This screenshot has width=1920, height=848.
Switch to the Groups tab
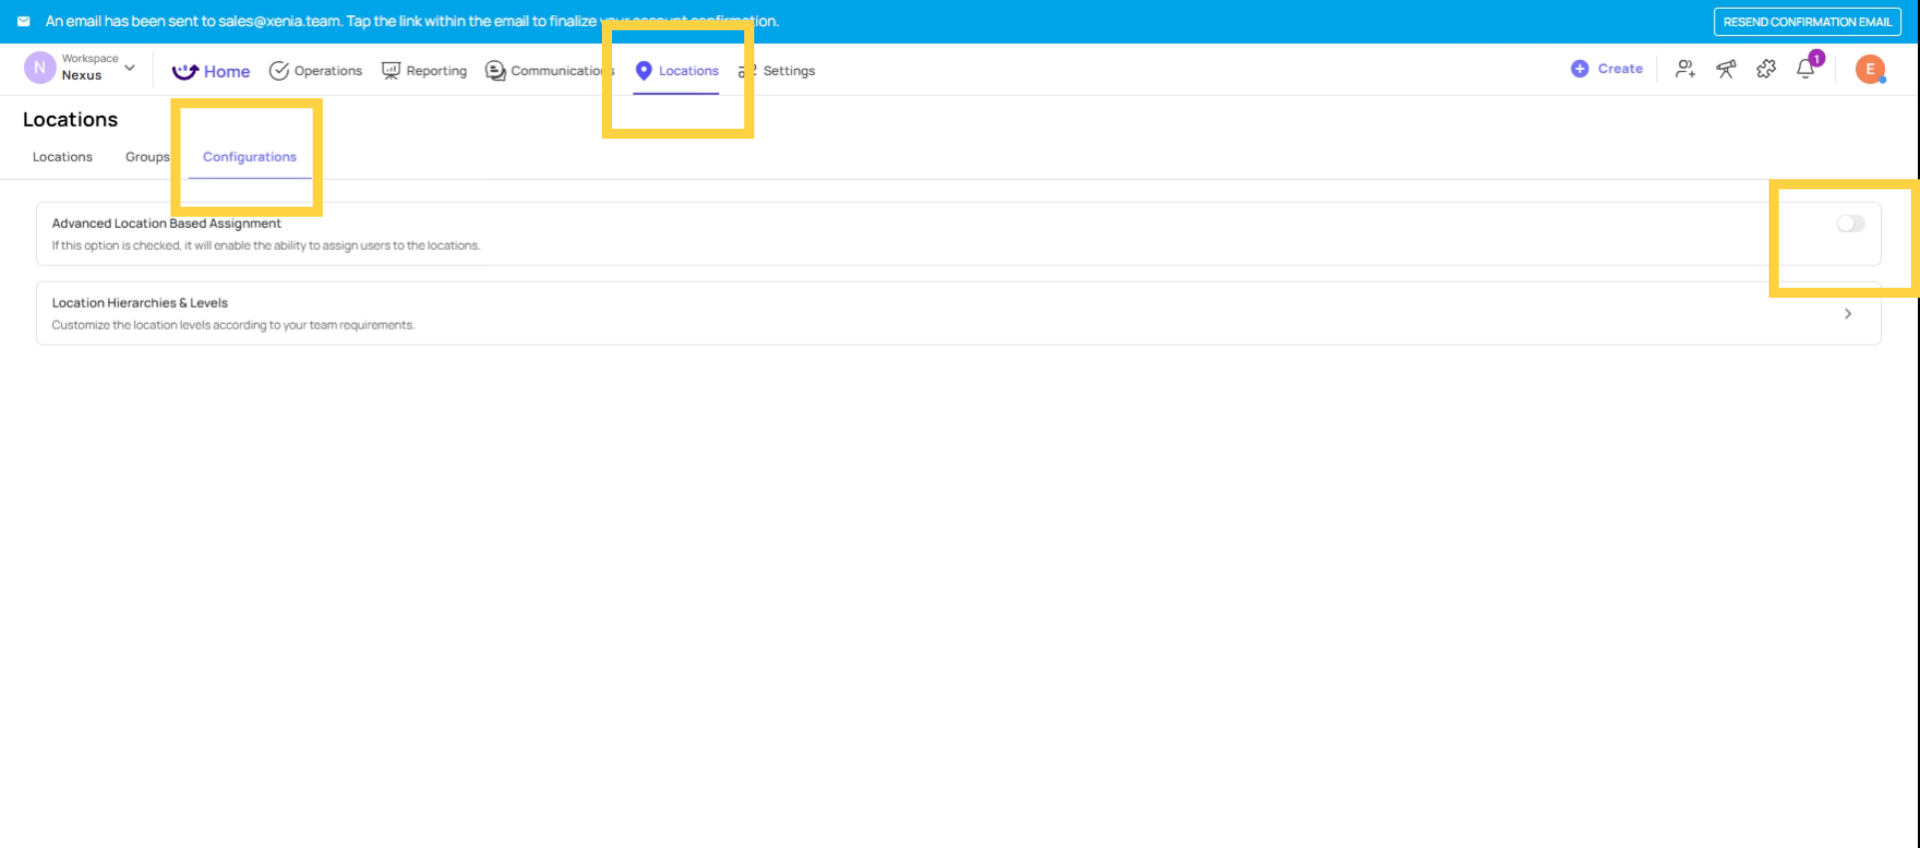coord(147,157)
